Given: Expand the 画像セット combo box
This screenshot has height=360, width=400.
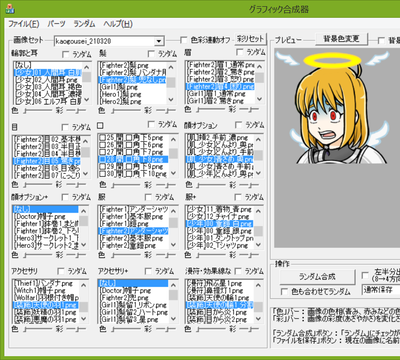Looking at the screenshot, I should coord(159,41).
